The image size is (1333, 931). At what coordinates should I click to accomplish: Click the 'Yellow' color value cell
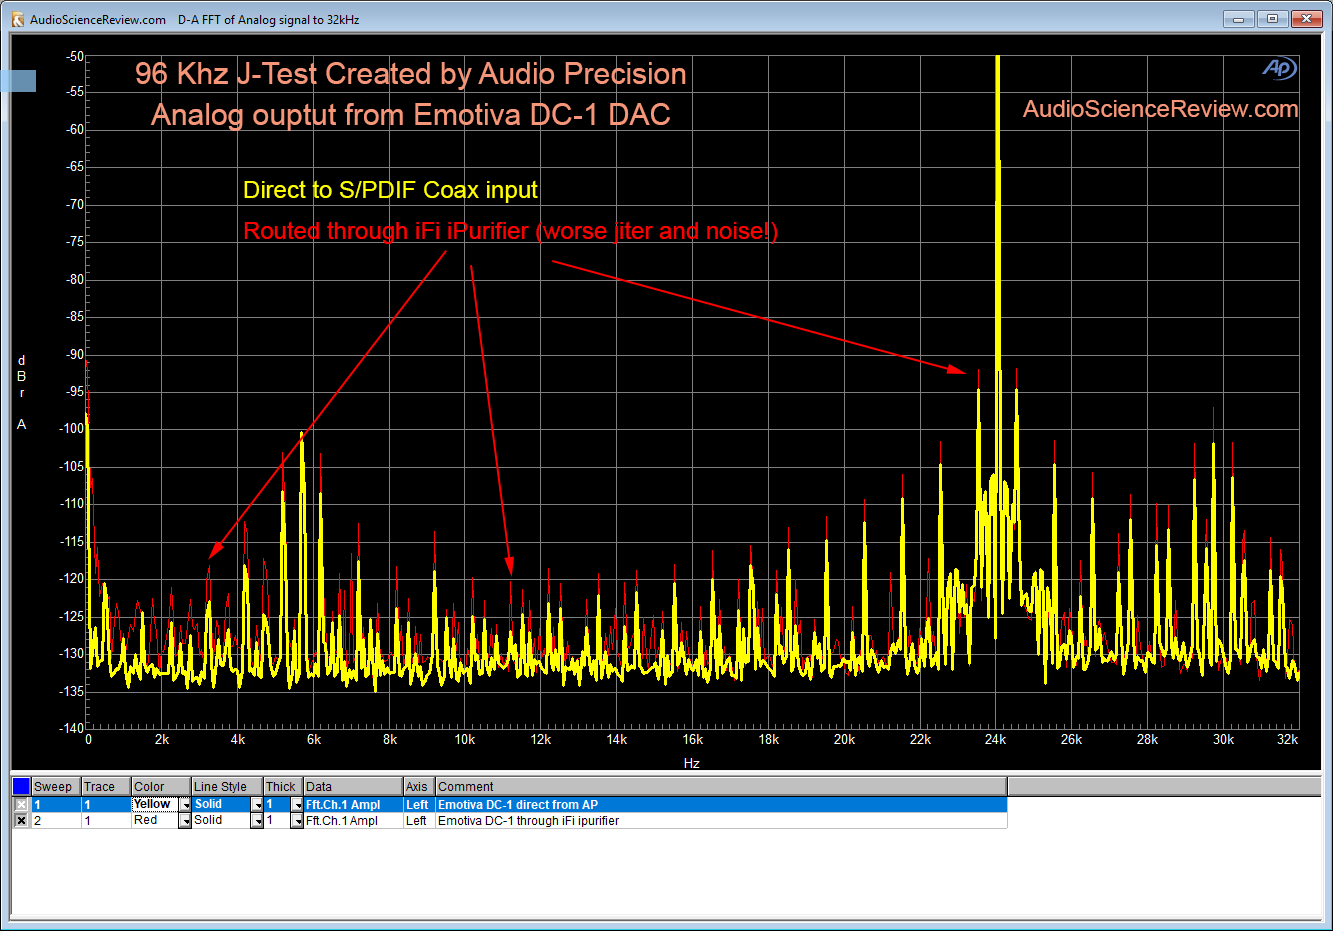155,805
